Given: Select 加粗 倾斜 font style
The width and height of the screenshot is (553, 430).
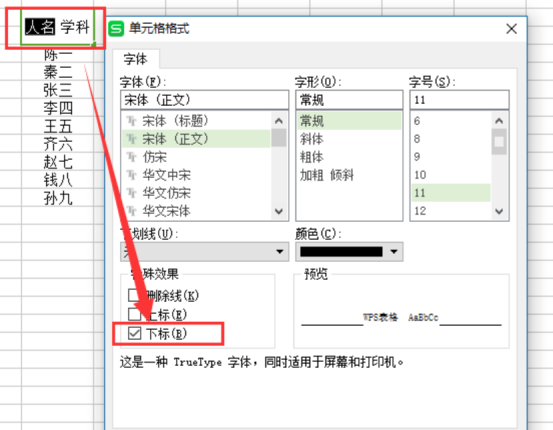Looking at the screenshot, I should 349,175.
